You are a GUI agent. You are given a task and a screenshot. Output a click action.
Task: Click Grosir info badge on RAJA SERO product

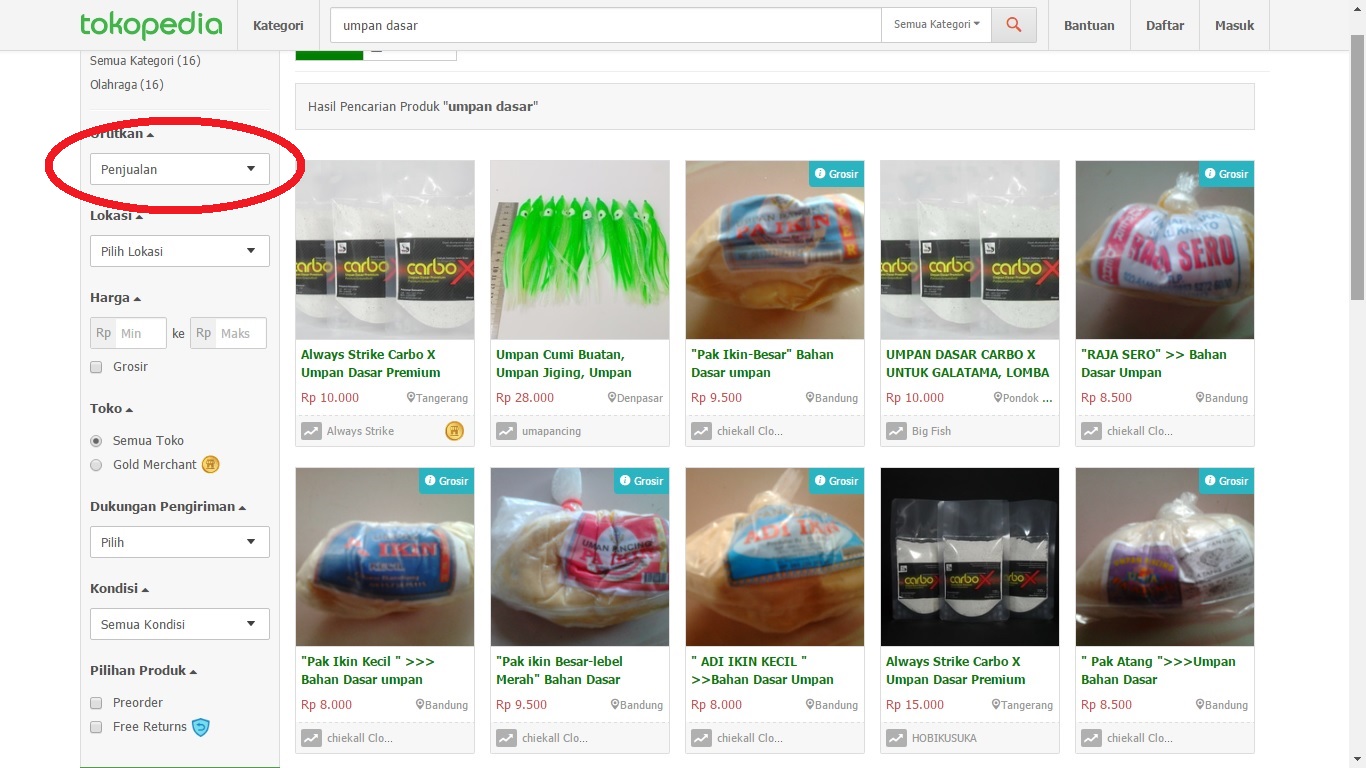pyautogui.click(x=1226, y=174)
